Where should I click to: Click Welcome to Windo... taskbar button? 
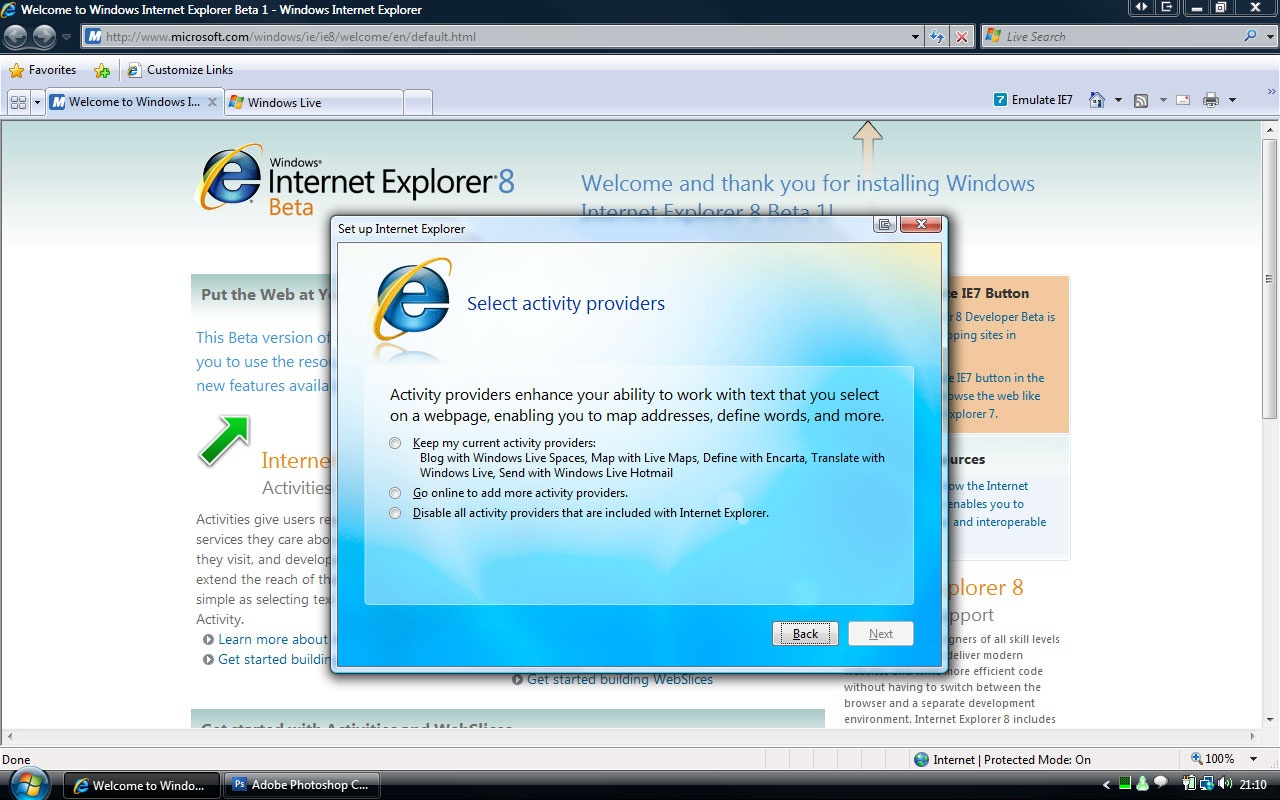point(140,785)
